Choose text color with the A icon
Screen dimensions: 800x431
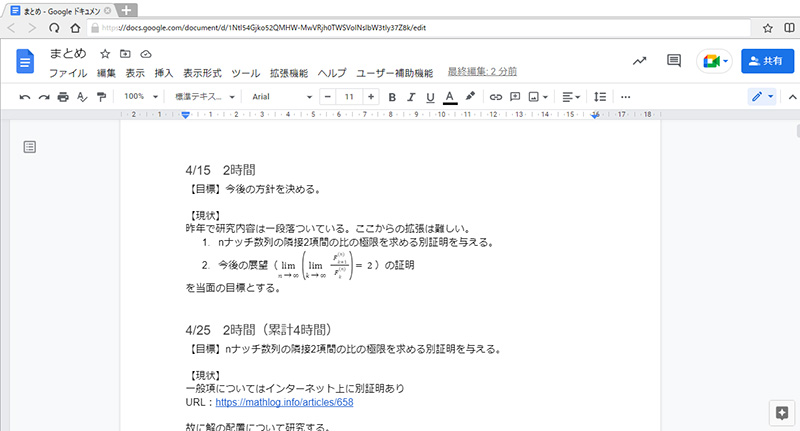click(x=450, y=97)
